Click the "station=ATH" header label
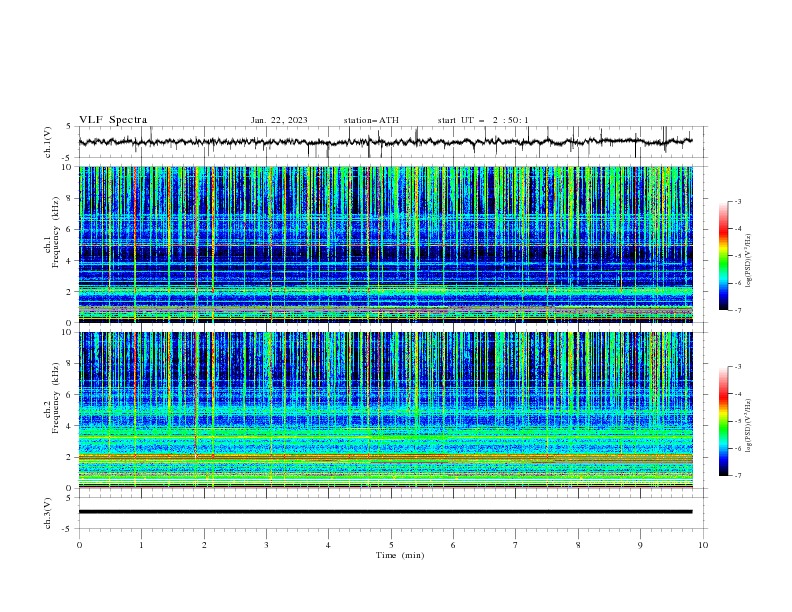 (x=371, y=120)
